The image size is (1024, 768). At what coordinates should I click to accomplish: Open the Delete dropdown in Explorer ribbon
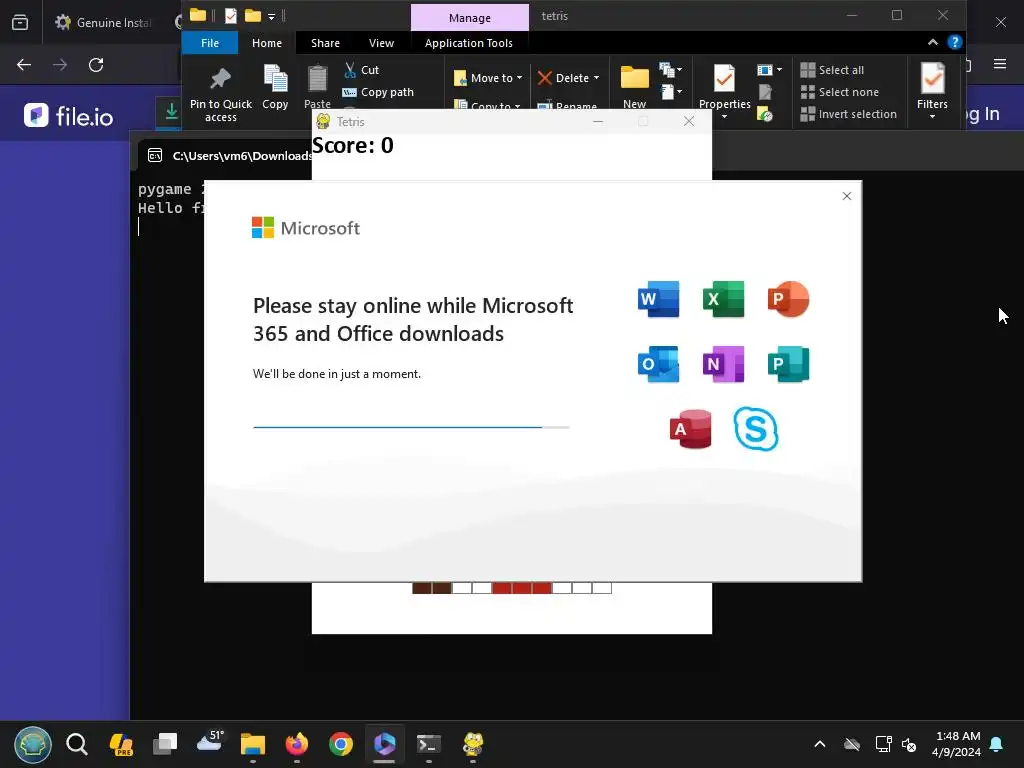click(568, 78)
